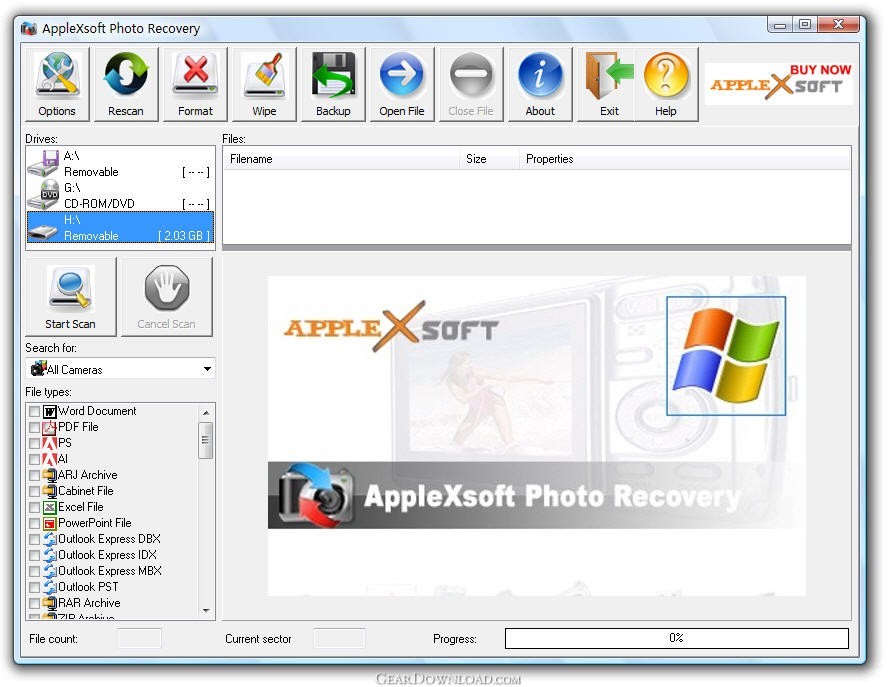Tick the Cabinet File checkbox

click(x=34, y=492)
